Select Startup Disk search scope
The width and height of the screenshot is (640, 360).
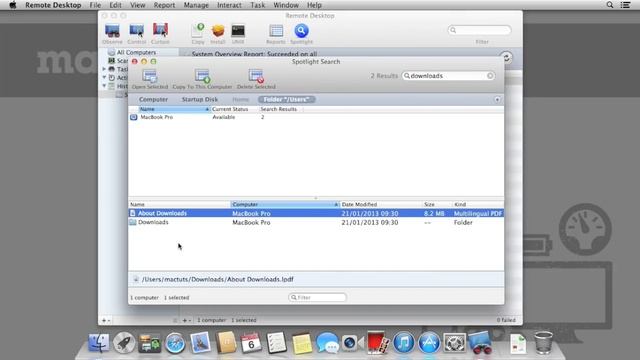click(200, 100)
